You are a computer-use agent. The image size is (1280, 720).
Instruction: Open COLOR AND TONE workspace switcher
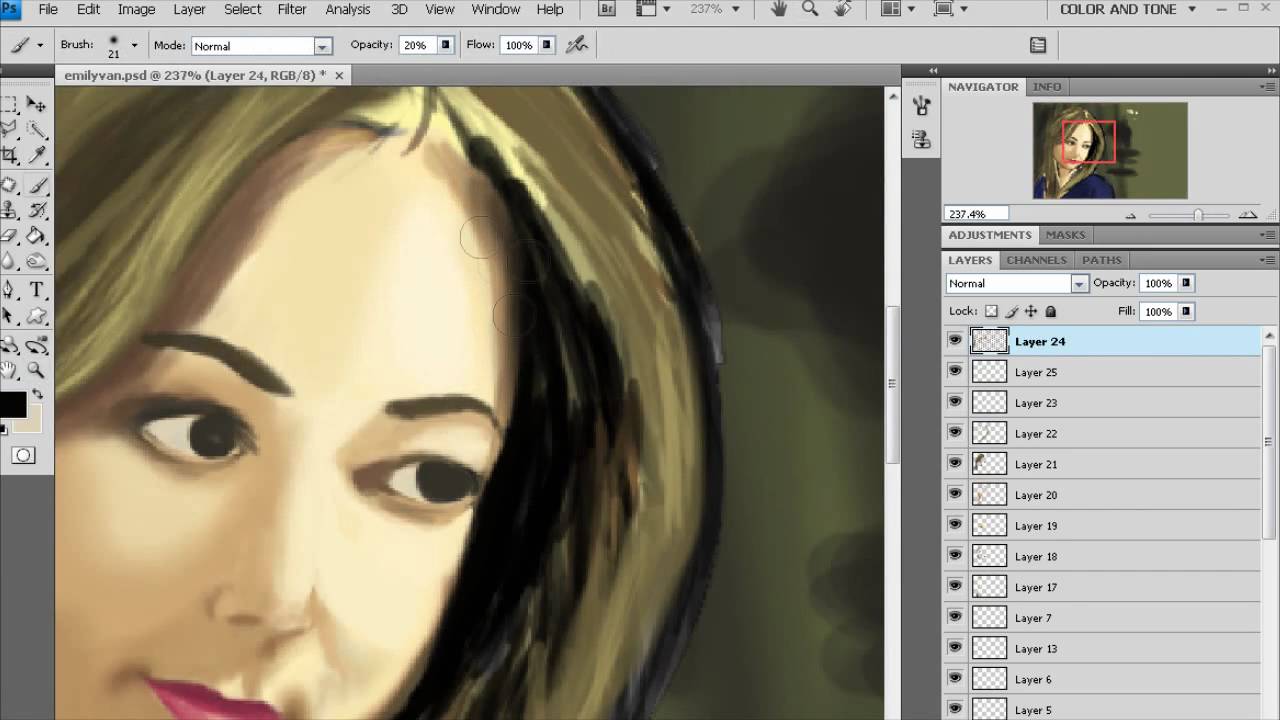[x=1129, y=9]
